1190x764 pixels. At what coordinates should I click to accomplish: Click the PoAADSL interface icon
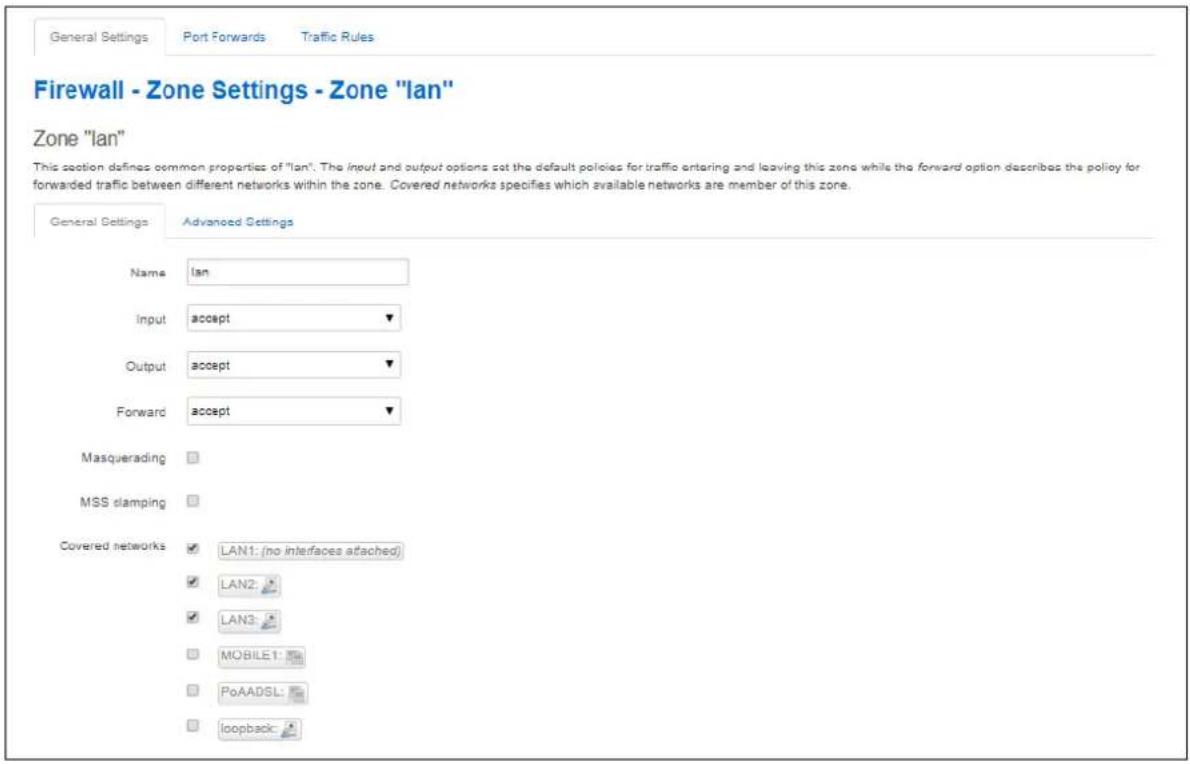298,693
